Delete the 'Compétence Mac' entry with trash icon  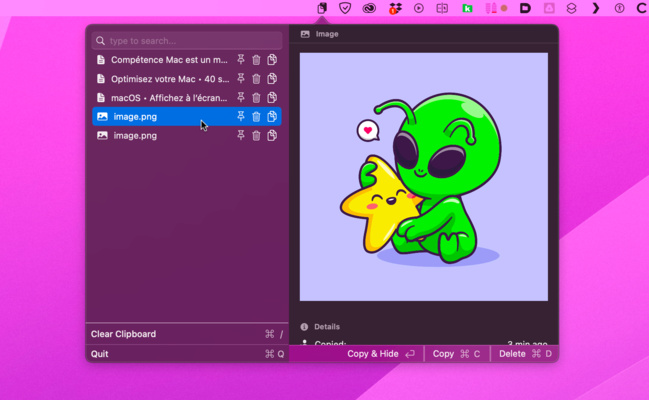pyautogui.click(x=256, y=60)
